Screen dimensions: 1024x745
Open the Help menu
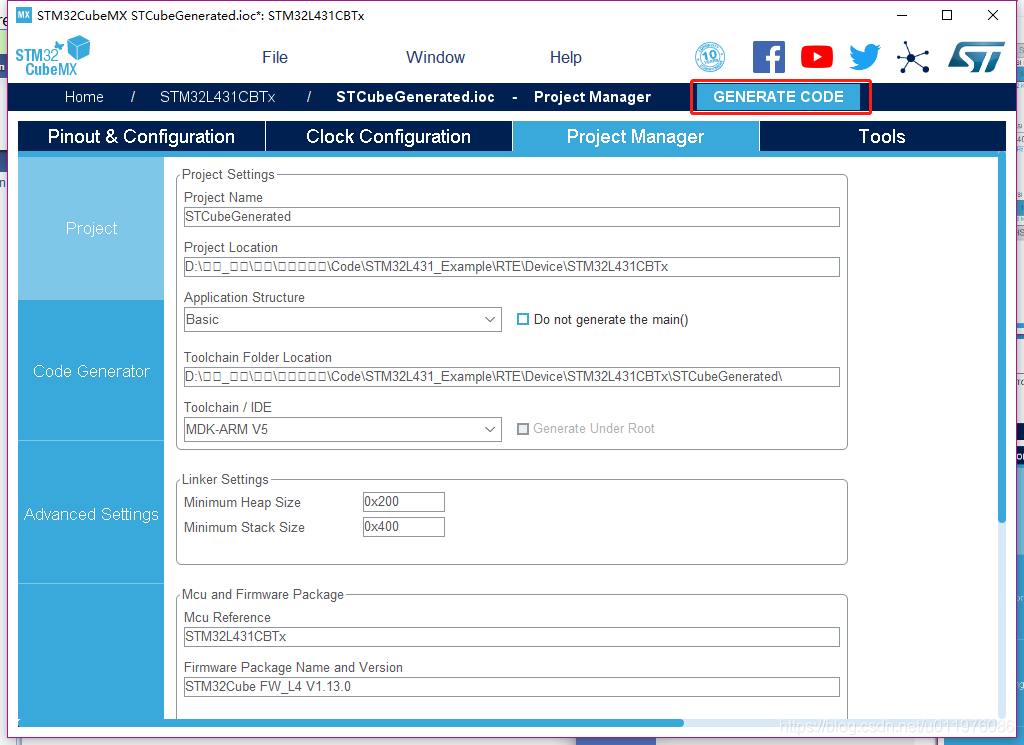[566, 57]
